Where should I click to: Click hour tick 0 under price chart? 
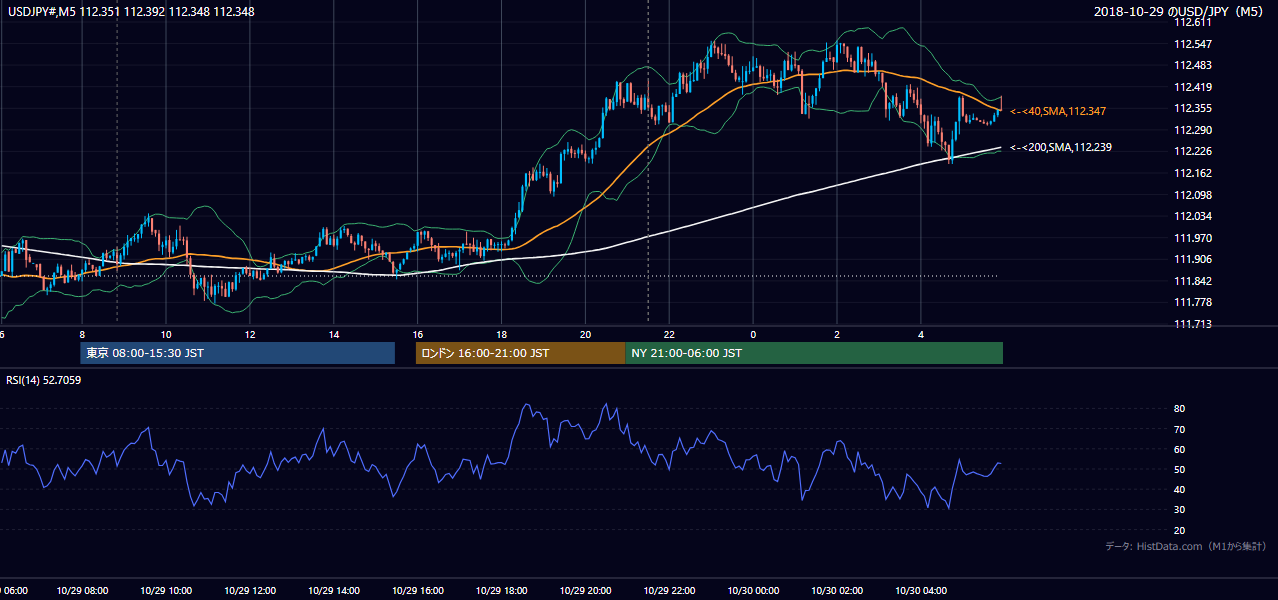point(753,334)
